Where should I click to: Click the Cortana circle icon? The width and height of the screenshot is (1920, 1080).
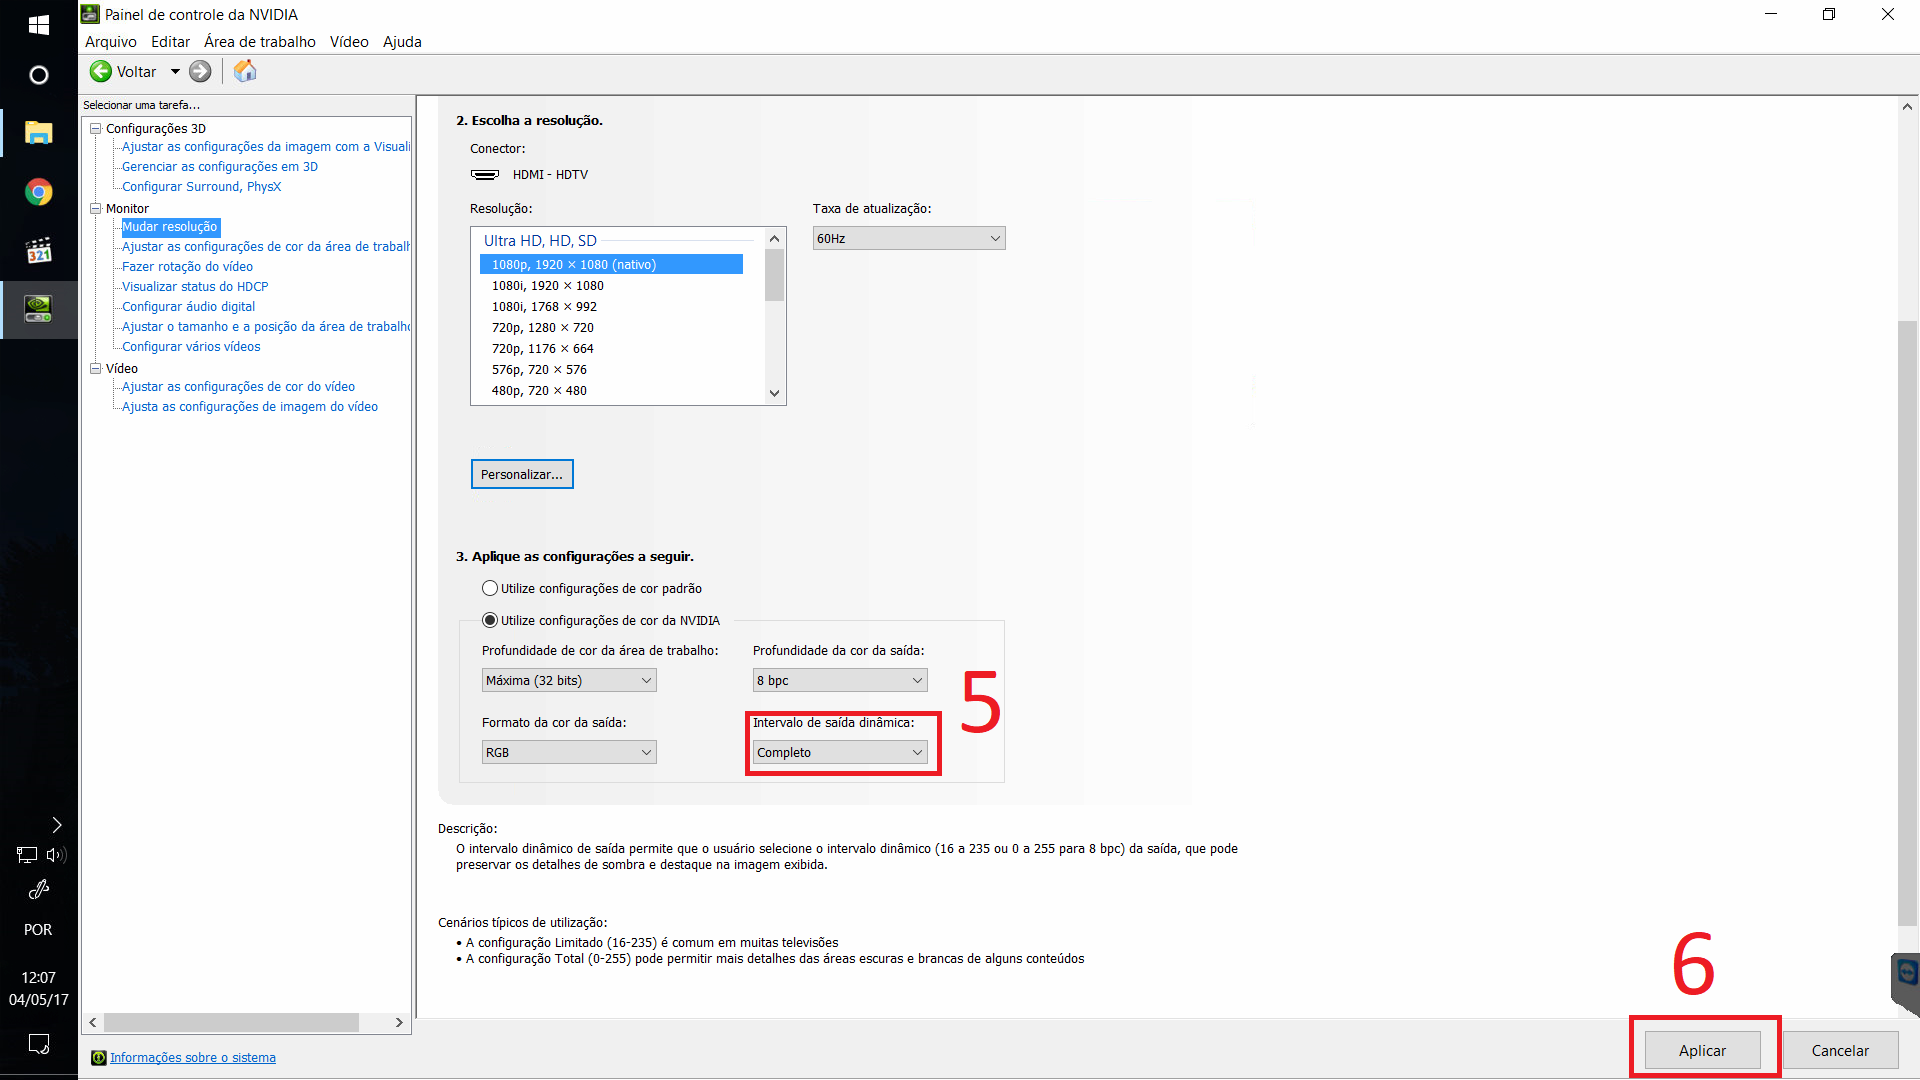(x=39, y=75)
